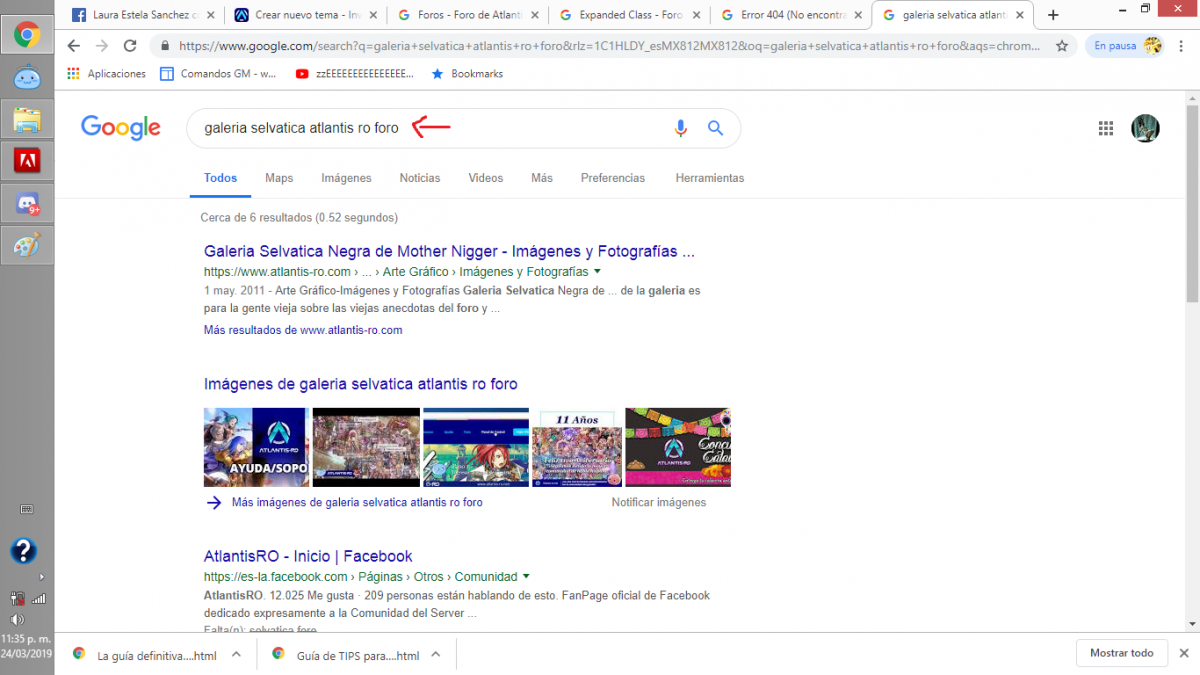The height and width of the screenshot is (675, 1200).
Task: Switch to the Error 404 tab
Action: [x=791, y=15]
